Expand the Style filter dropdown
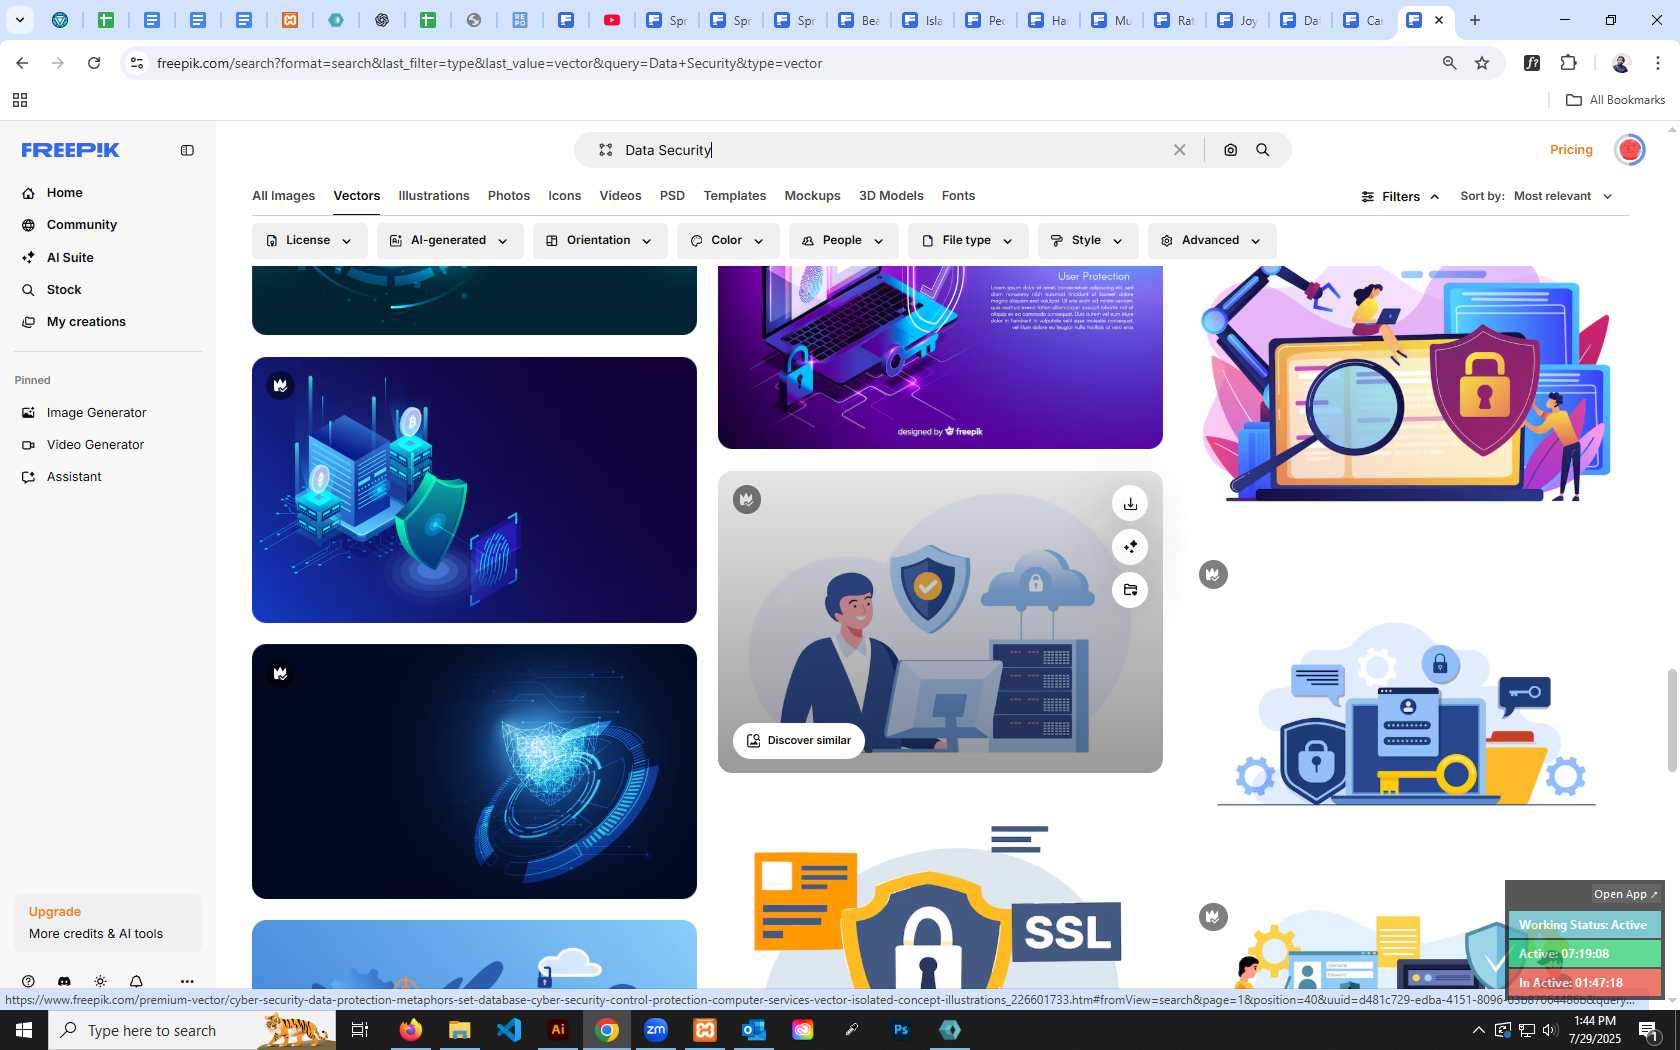Screen dimensions: 1680x1050 [x=1087, y=241]
